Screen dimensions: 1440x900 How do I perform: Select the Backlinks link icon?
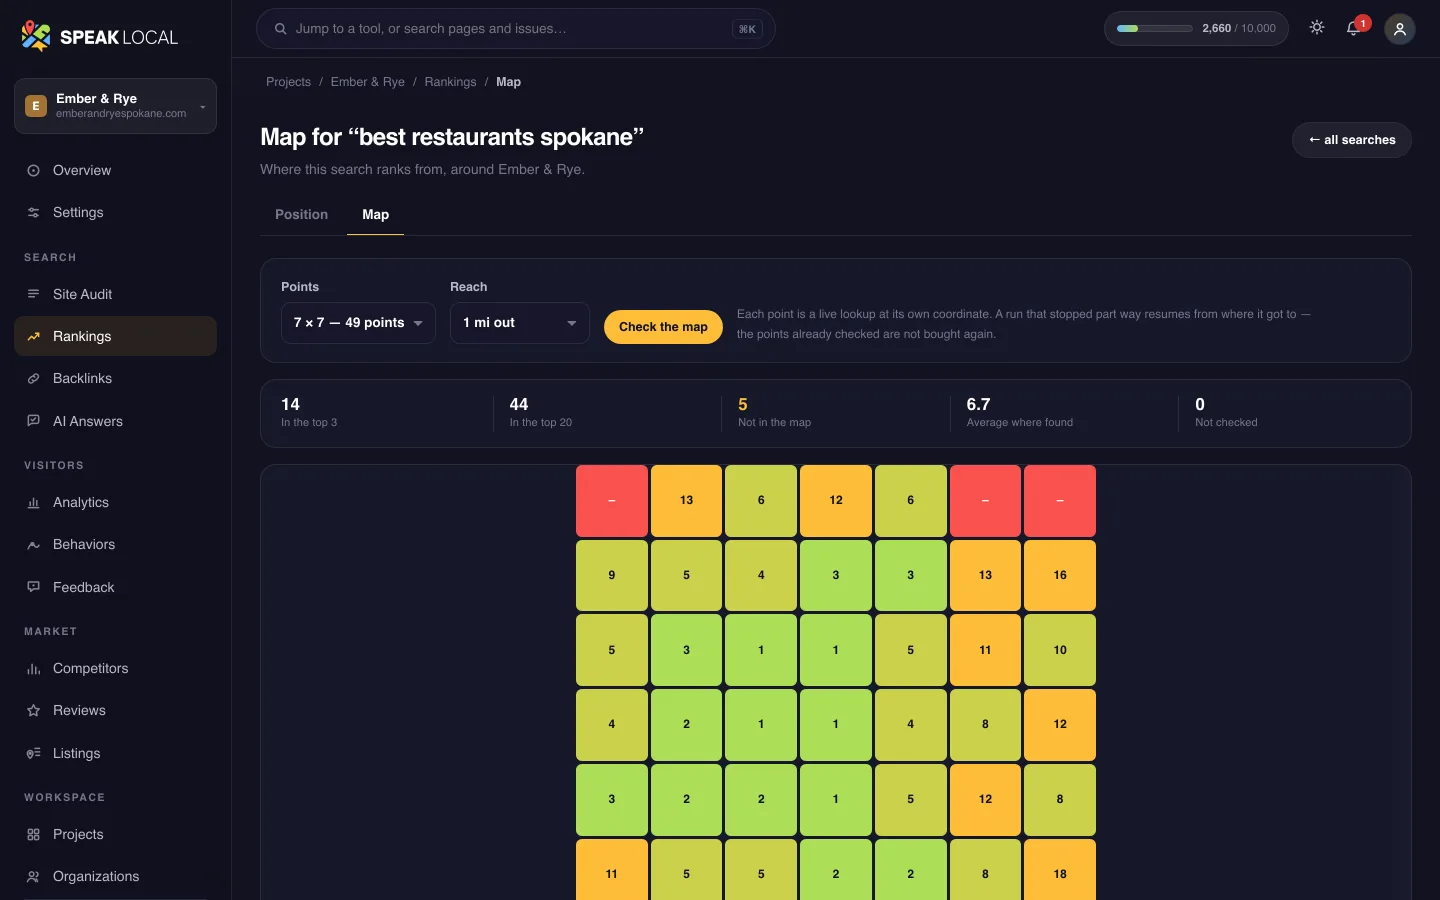pyautogui.click(x=33, y=378)
